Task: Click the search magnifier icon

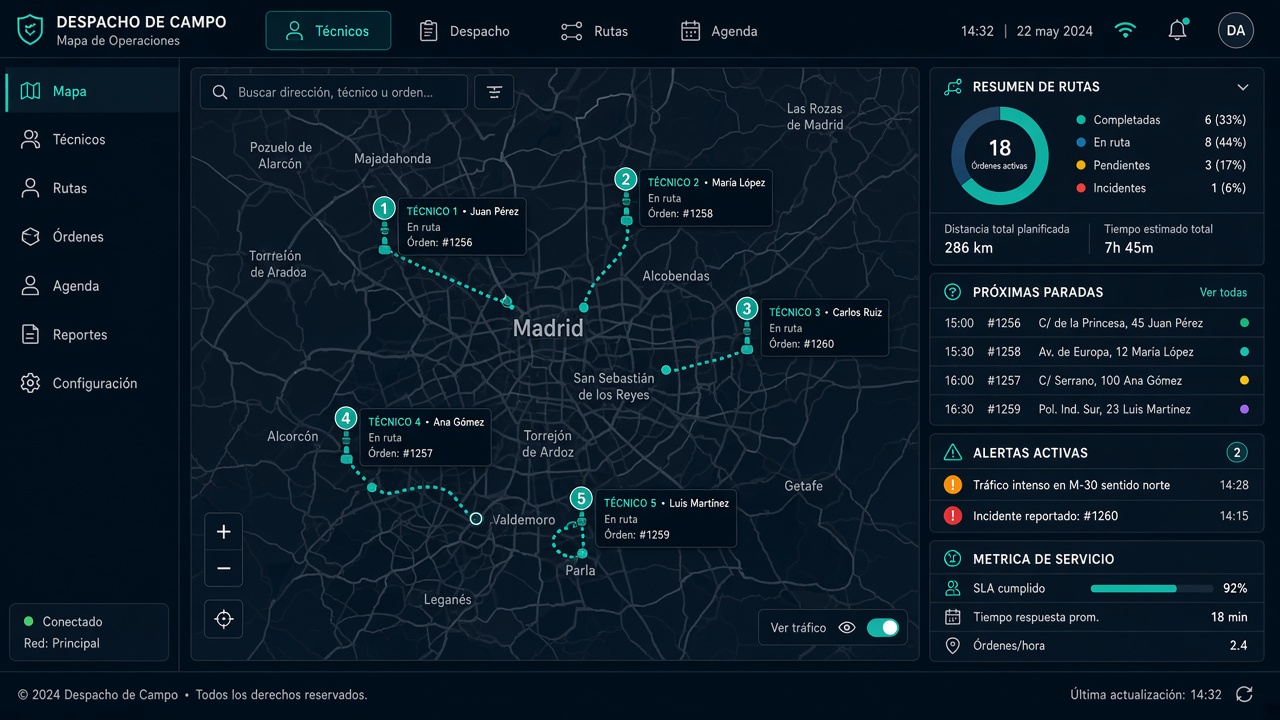Action: [220, 92]
